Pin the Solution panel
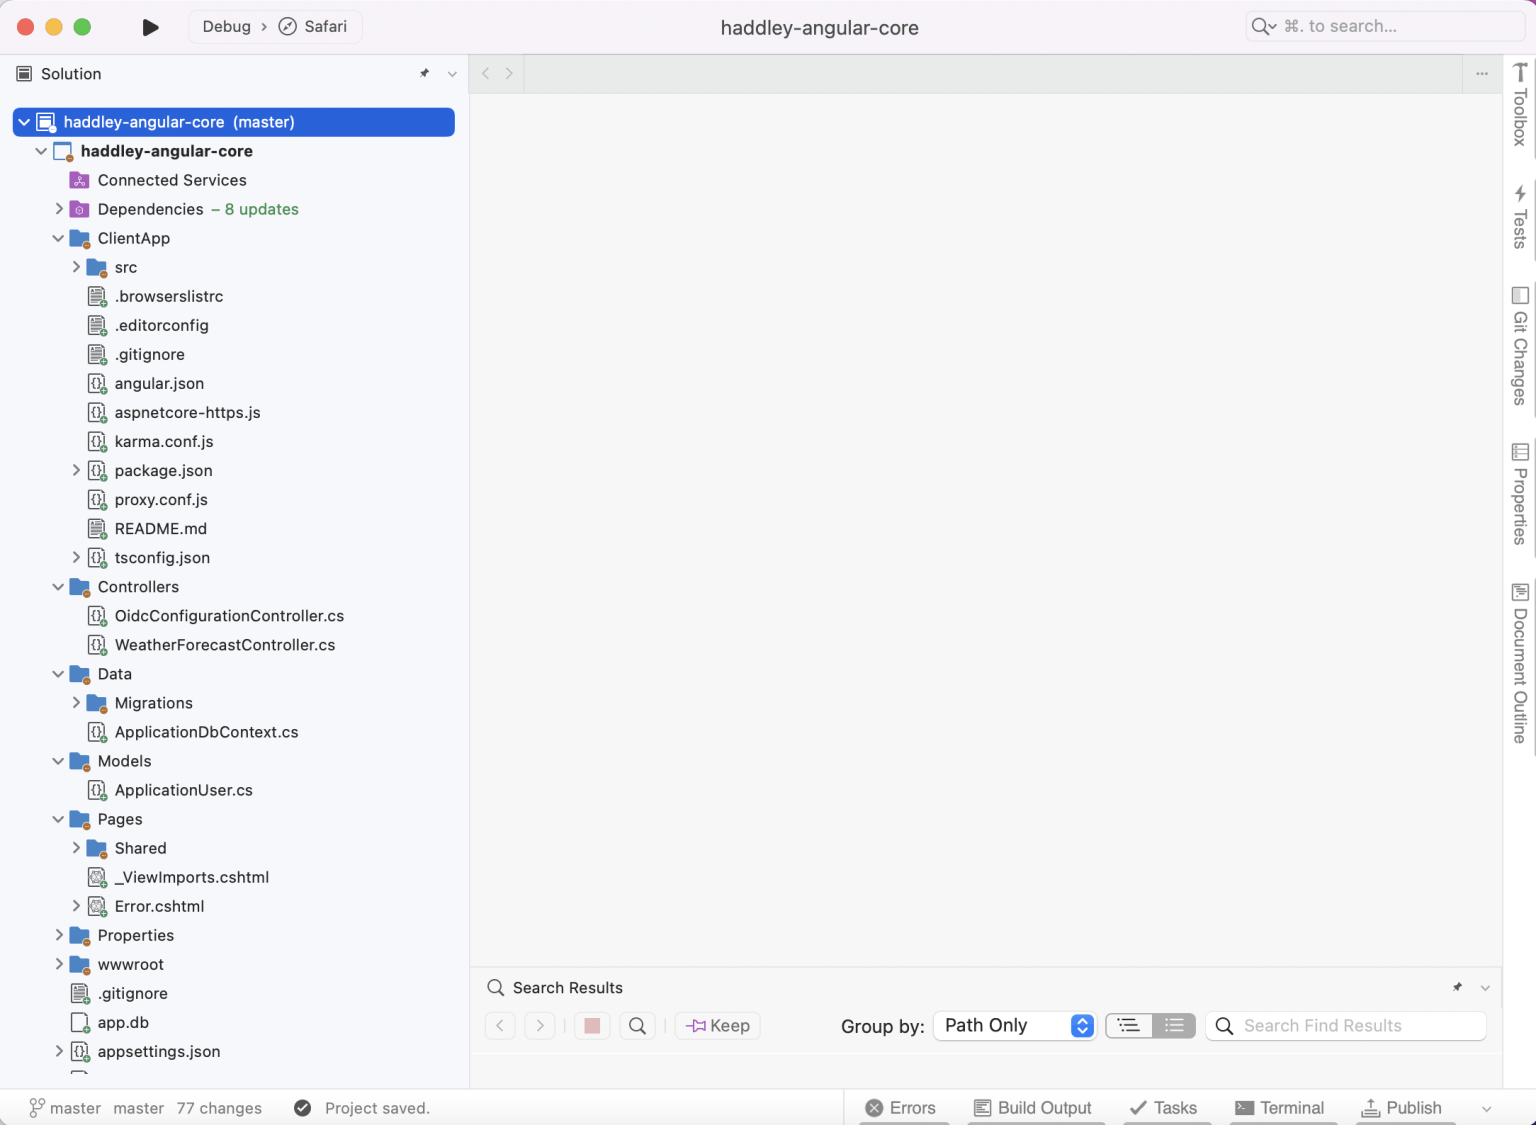The image size is (1536, 1125). coord(425,73)
